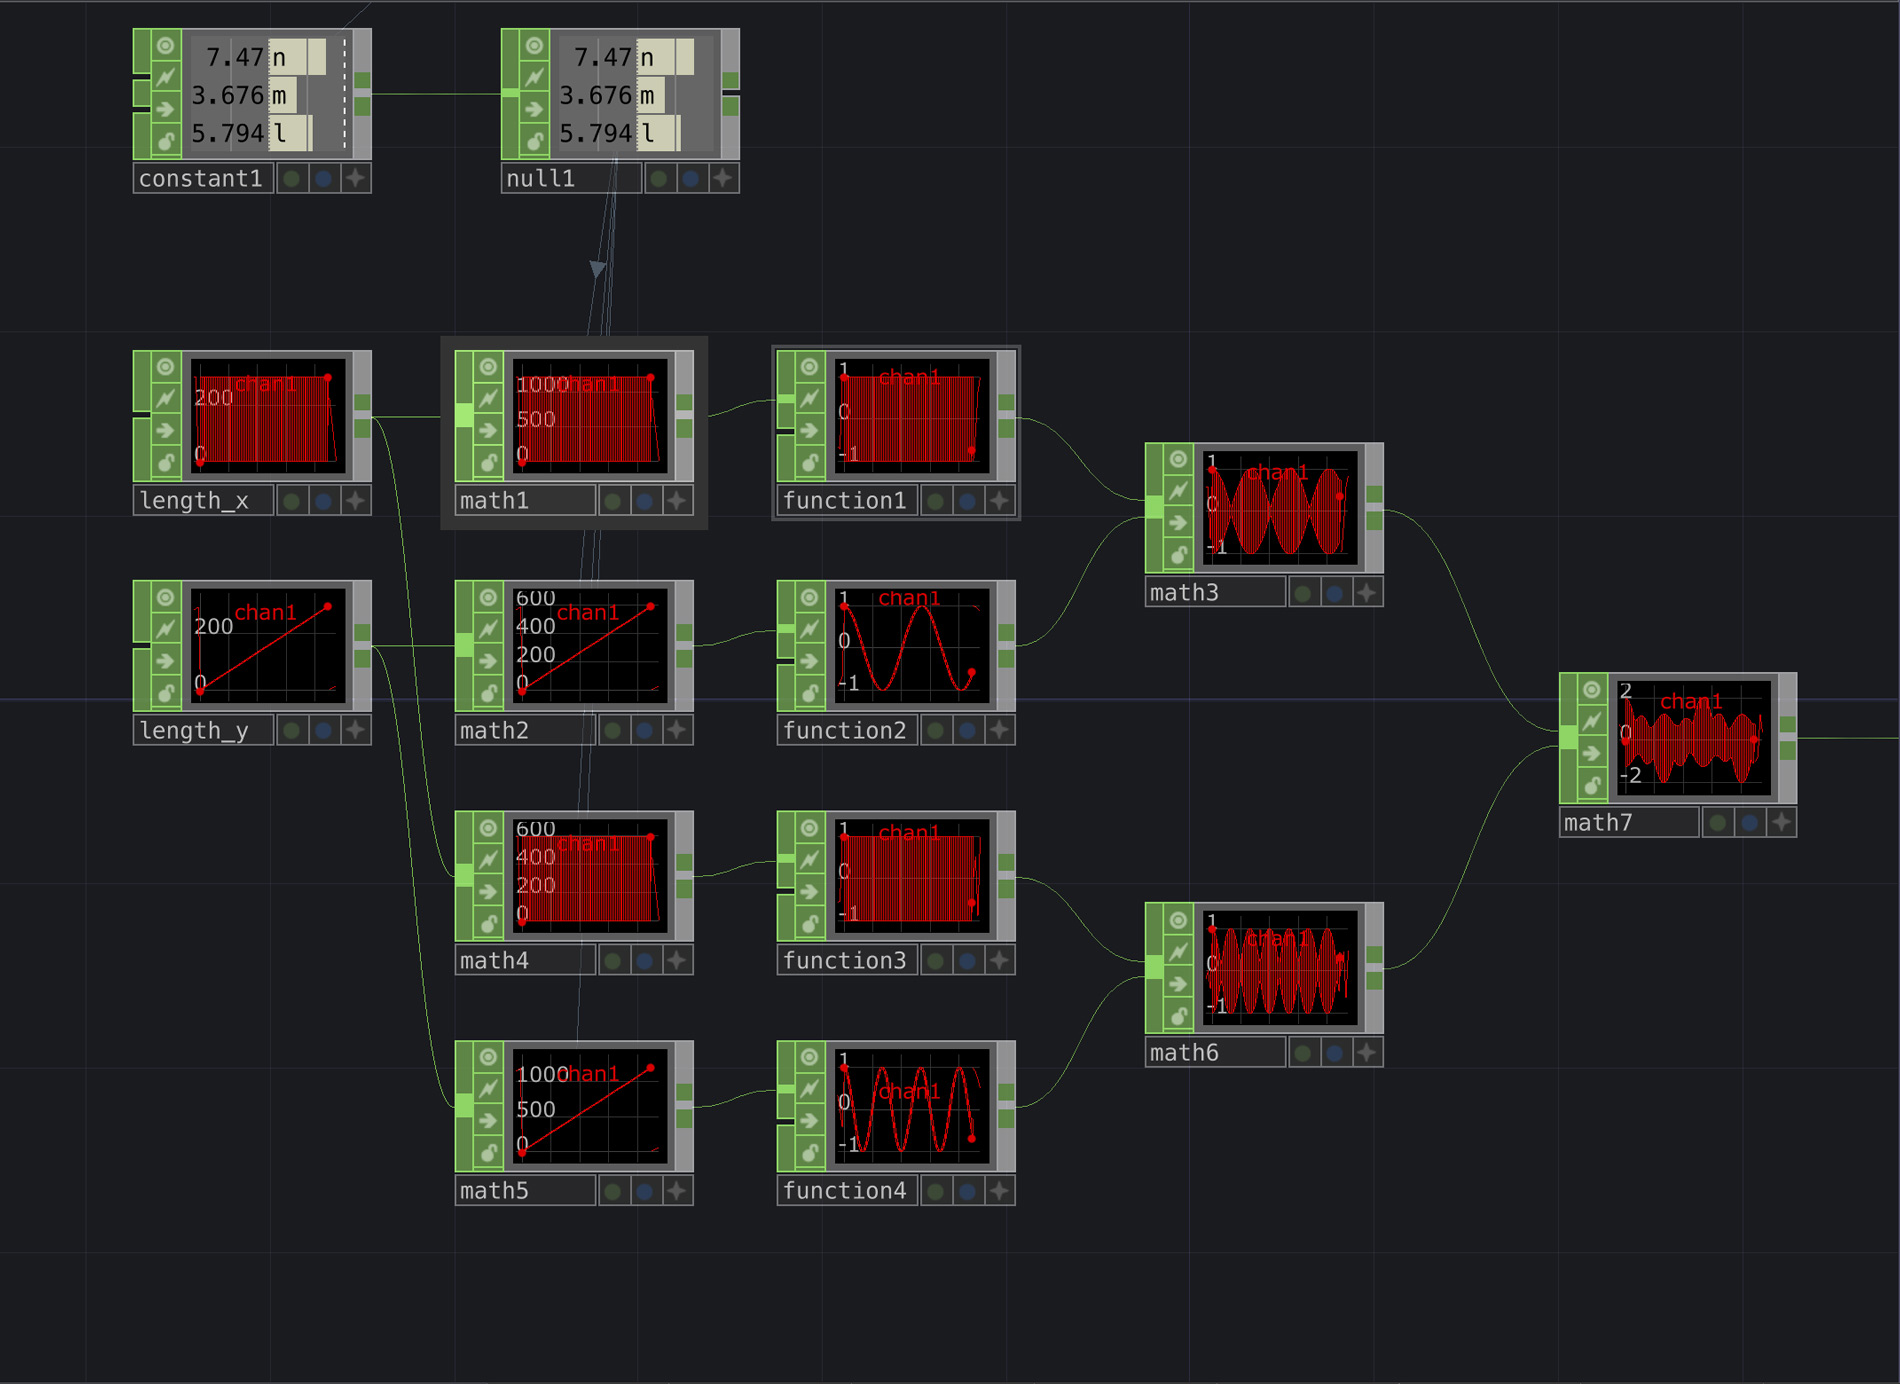Select the function4 node name label
This screenshot has height=1384, width=1900.
click(x=848, y=1191)
